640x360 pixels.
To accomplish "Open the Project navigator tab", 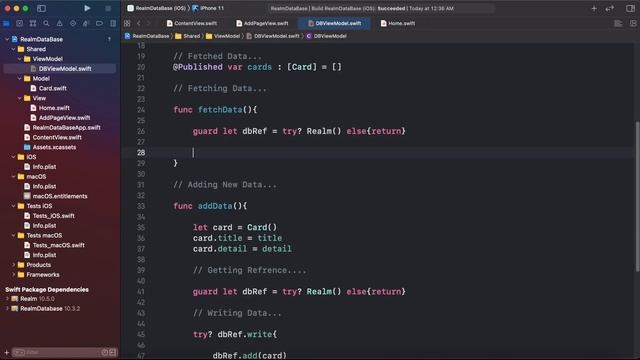I will (6, 23).
